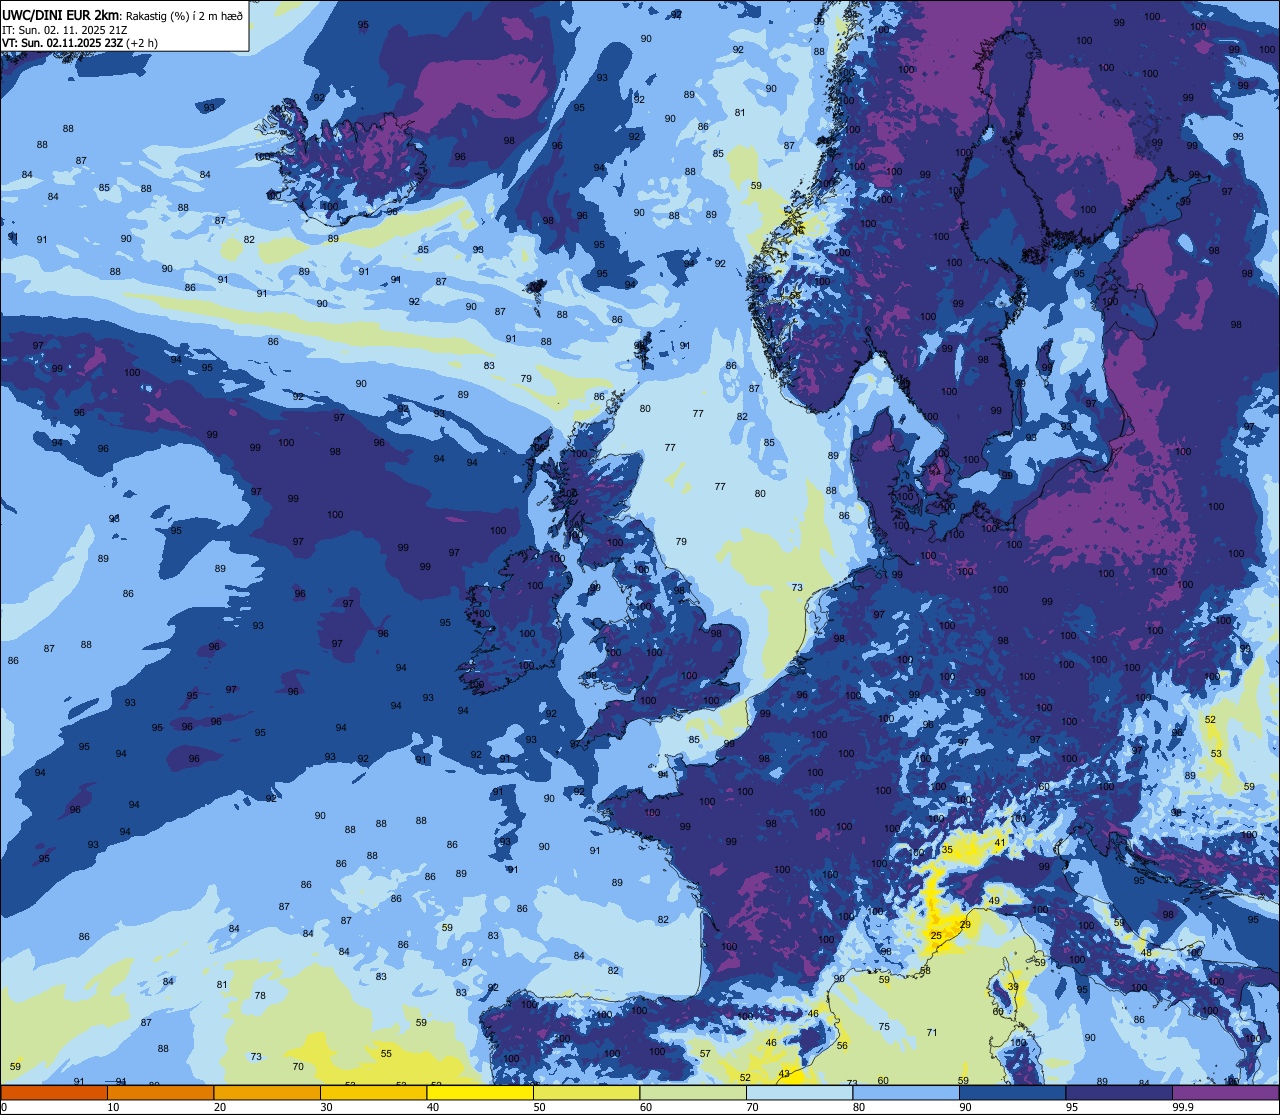Image resolution: width=1280 pixels, height=1115 pixels.
Task: Click the '25' humidity value on the map
Action: [x=936, y=936]
